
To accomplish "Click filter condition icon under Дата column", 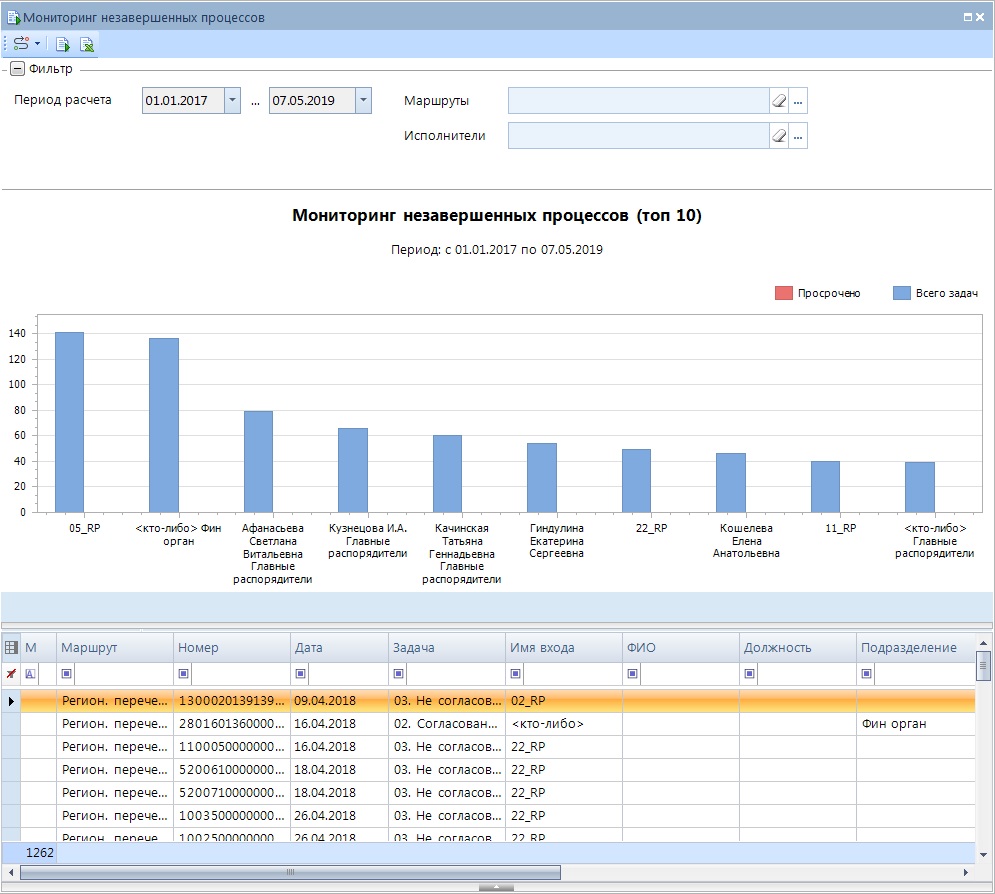I will tap(300, 674).
